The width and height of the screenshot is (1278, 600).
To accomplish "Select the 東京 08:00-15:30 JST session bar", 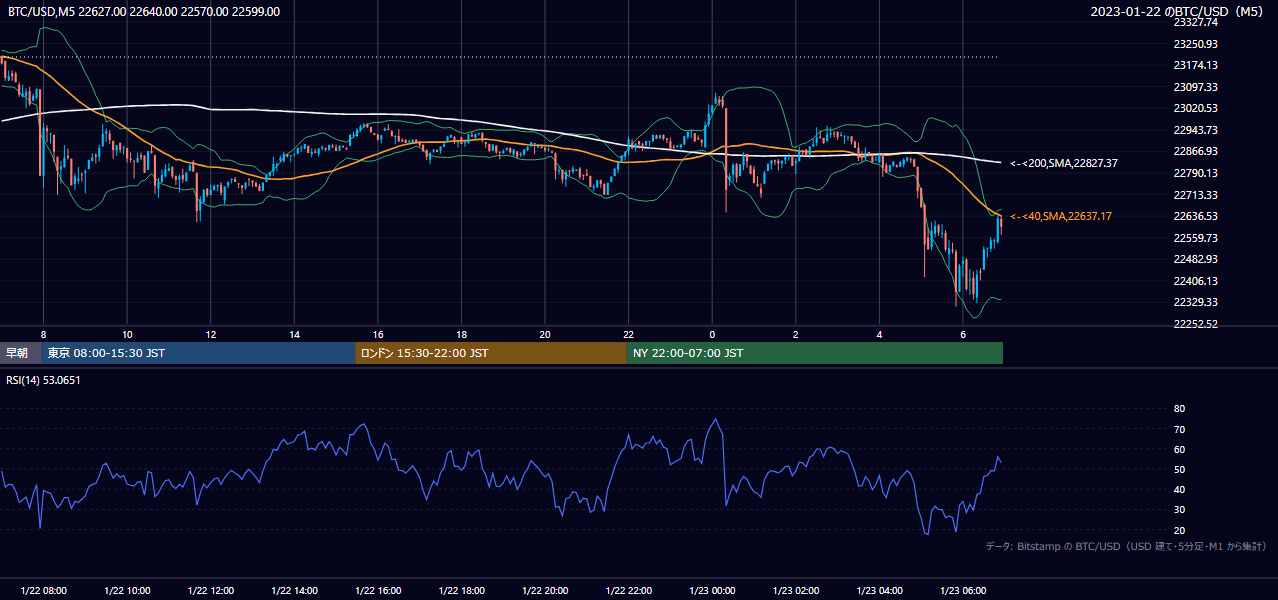I will [198, 353].
